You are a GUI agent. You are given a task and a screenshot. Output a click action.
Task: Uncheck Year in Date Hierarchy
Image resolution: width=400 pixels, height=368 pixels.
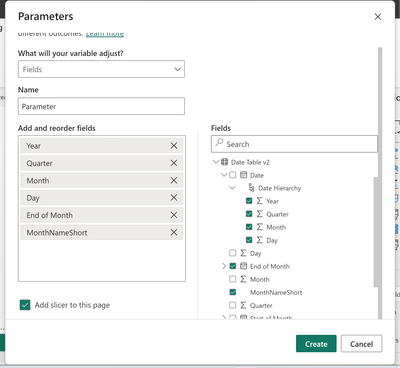click(249, 201)
